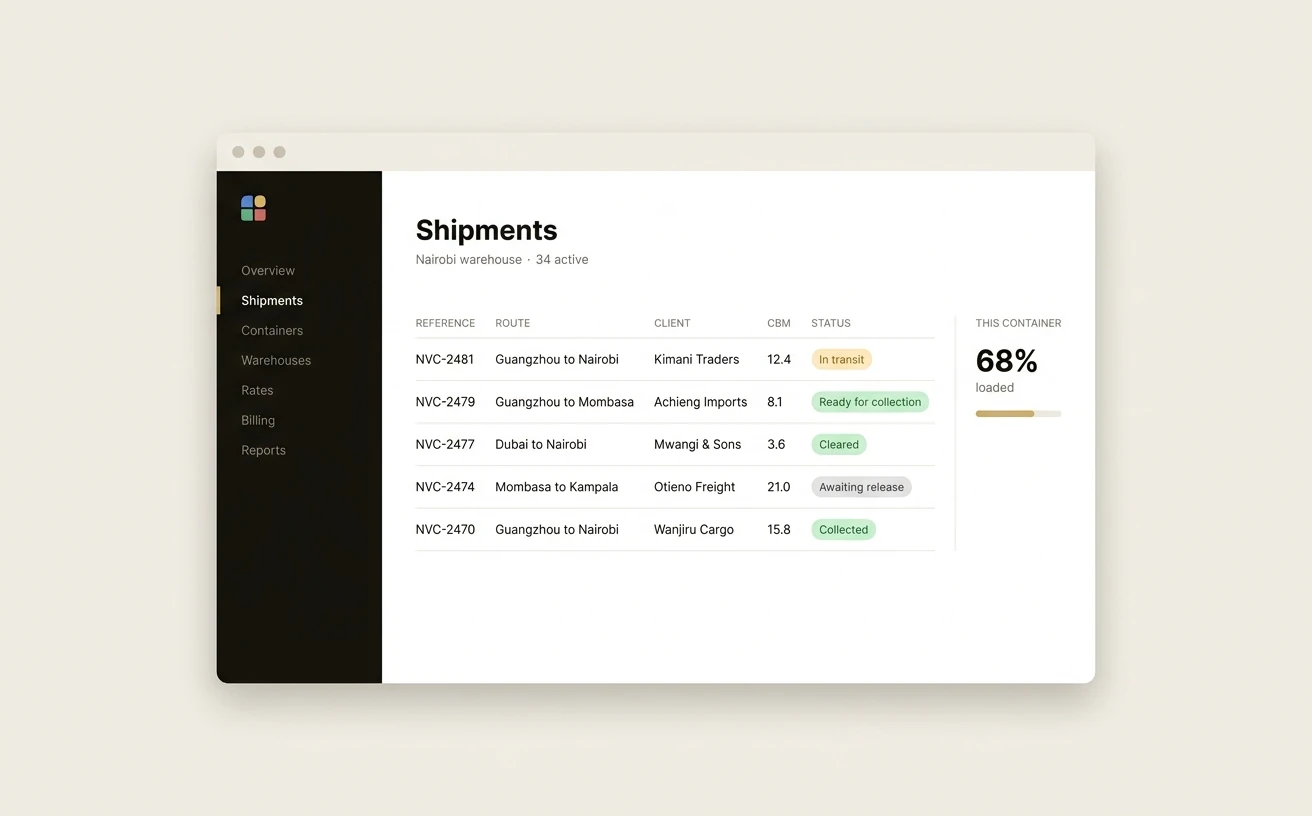The image size is (1312, 816).
Task: Click the STATUS column header
Action: point(831,323)
